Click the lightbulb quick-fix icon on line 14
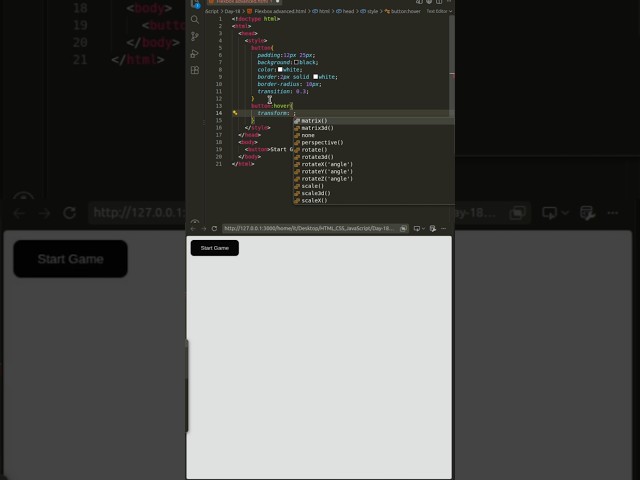 click(x=235, y=113)
